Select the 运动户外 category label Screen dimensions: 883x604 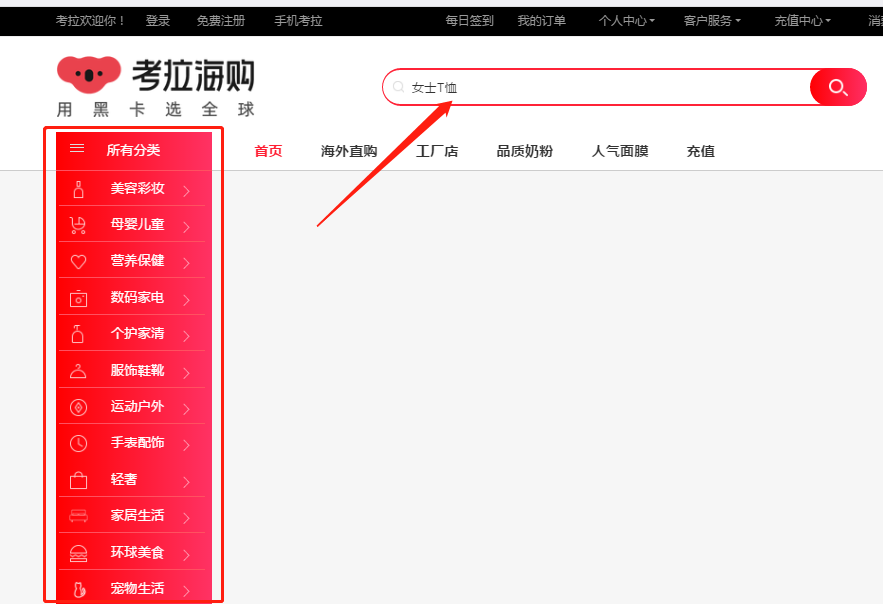[137, 406]
